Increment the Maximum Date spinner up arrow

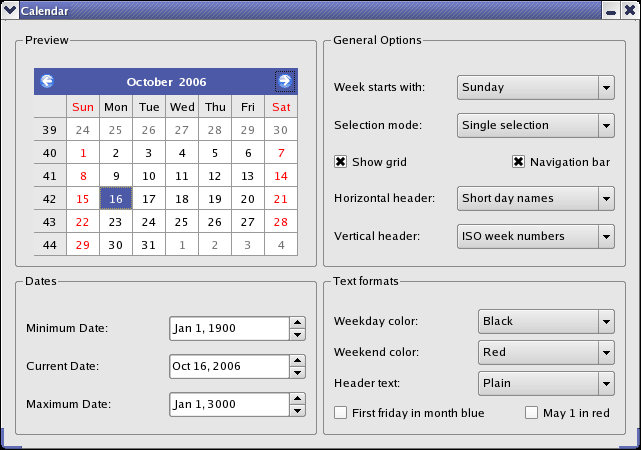click(297, 398)
